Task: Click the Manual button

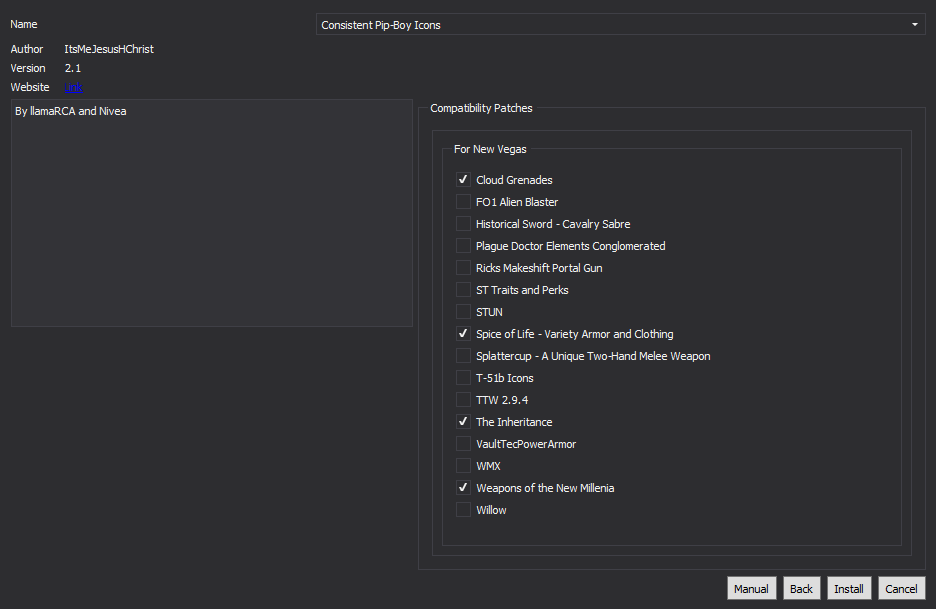Action: 752,589
